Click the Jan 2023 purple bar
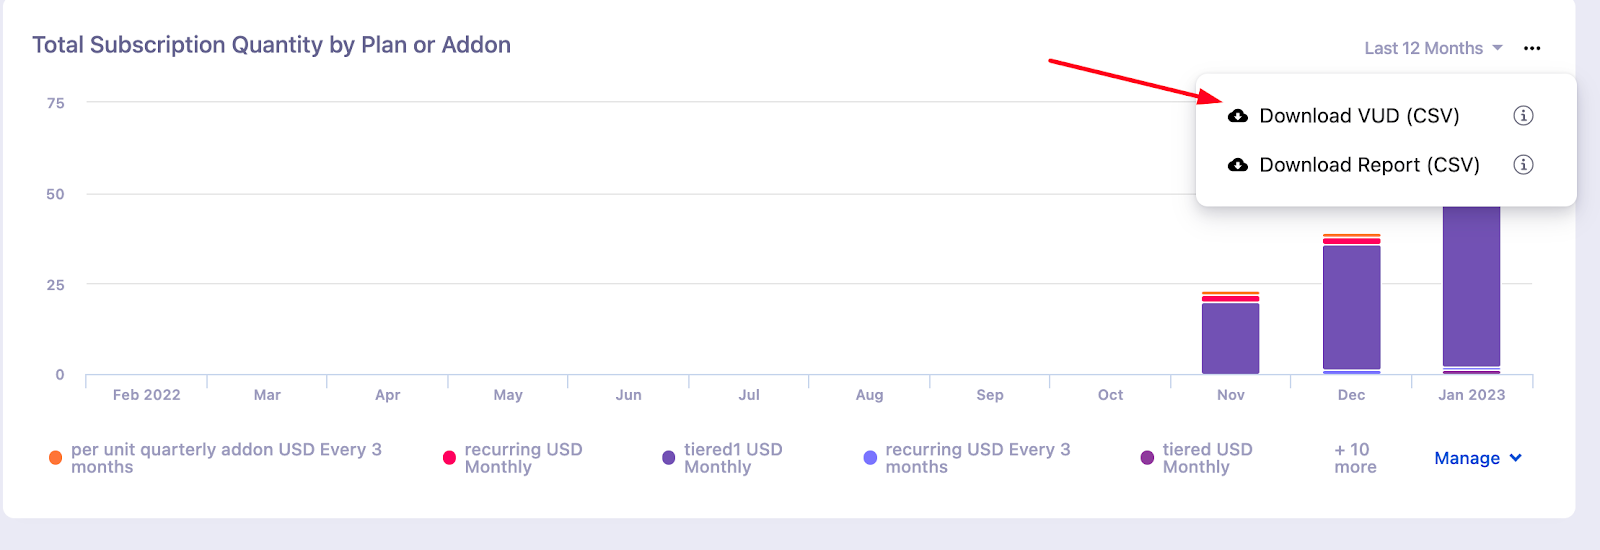1600x550 pixels. pyautogui.click(x=1471, y=285)
